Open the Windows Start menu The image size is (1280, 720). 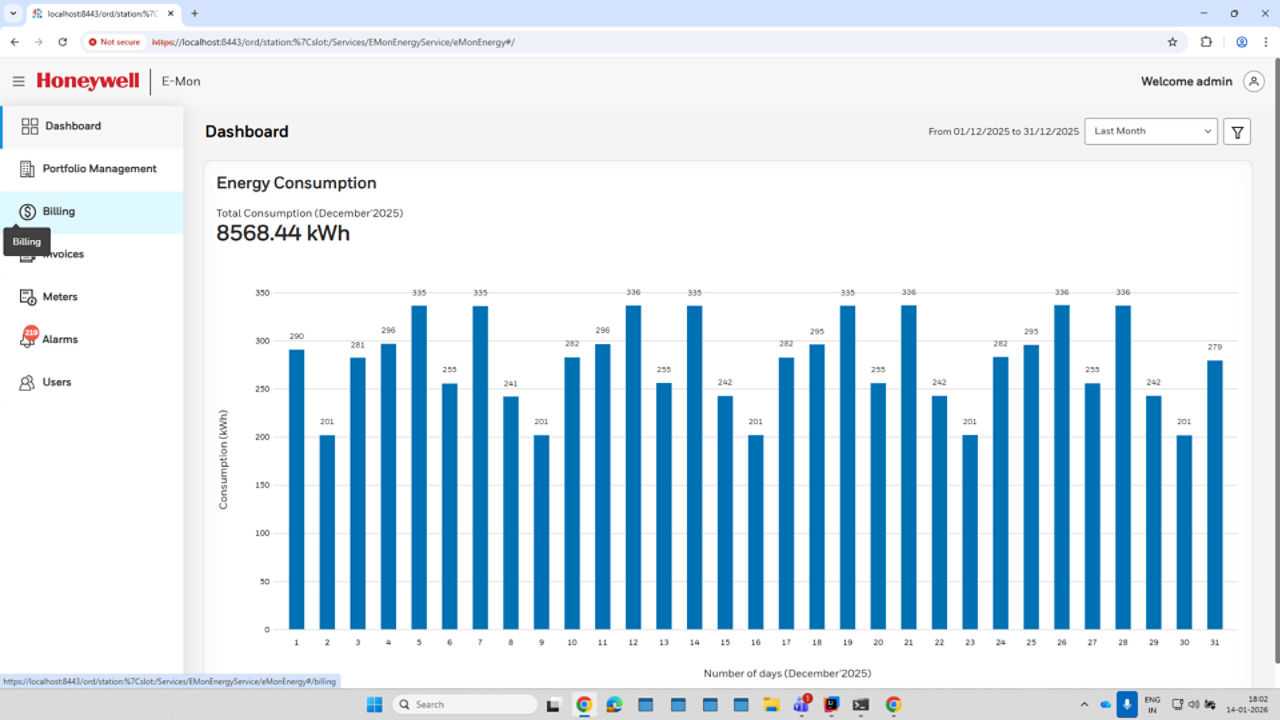click(374, 704)
